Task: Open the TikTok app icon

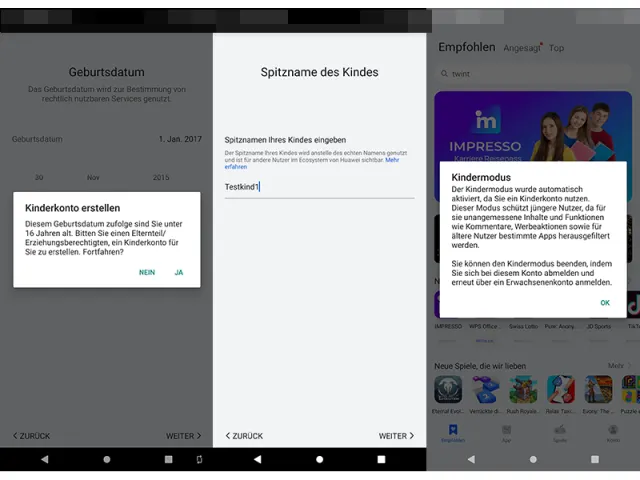Action: tap(633, 304)
